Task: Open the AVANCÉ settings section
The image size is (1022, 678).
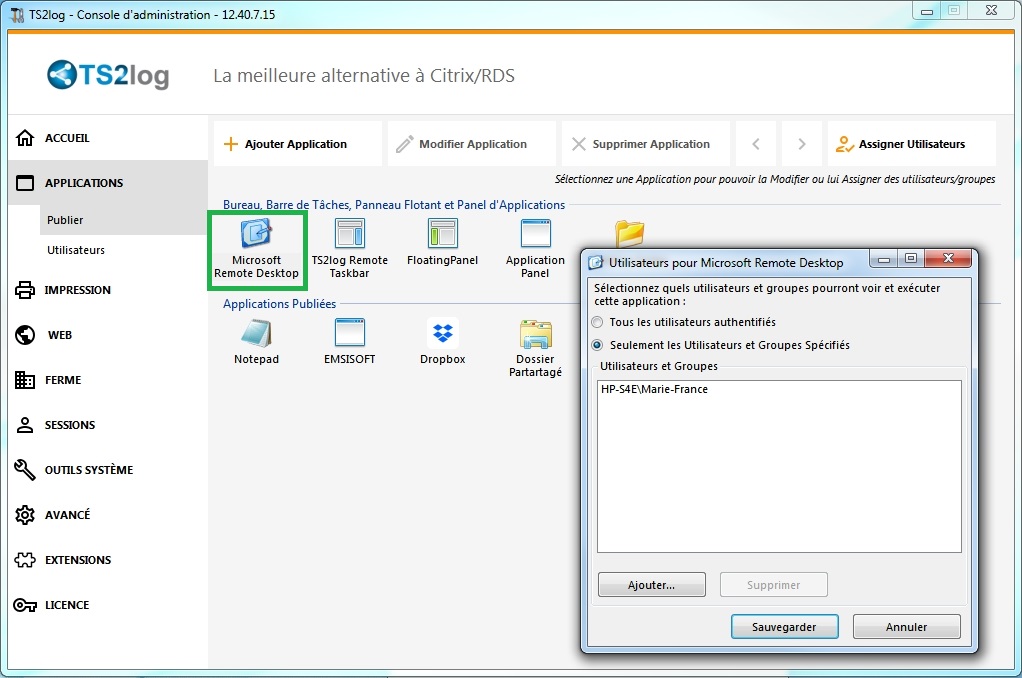Action: point(108,515)
